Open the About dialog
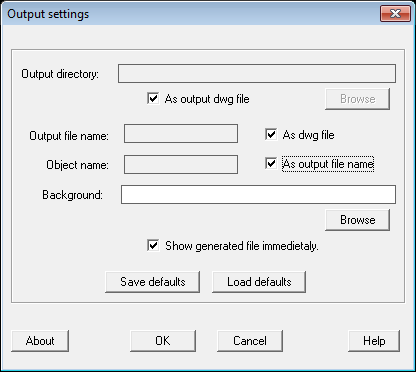416x372 pixels. tap(40, 341)
